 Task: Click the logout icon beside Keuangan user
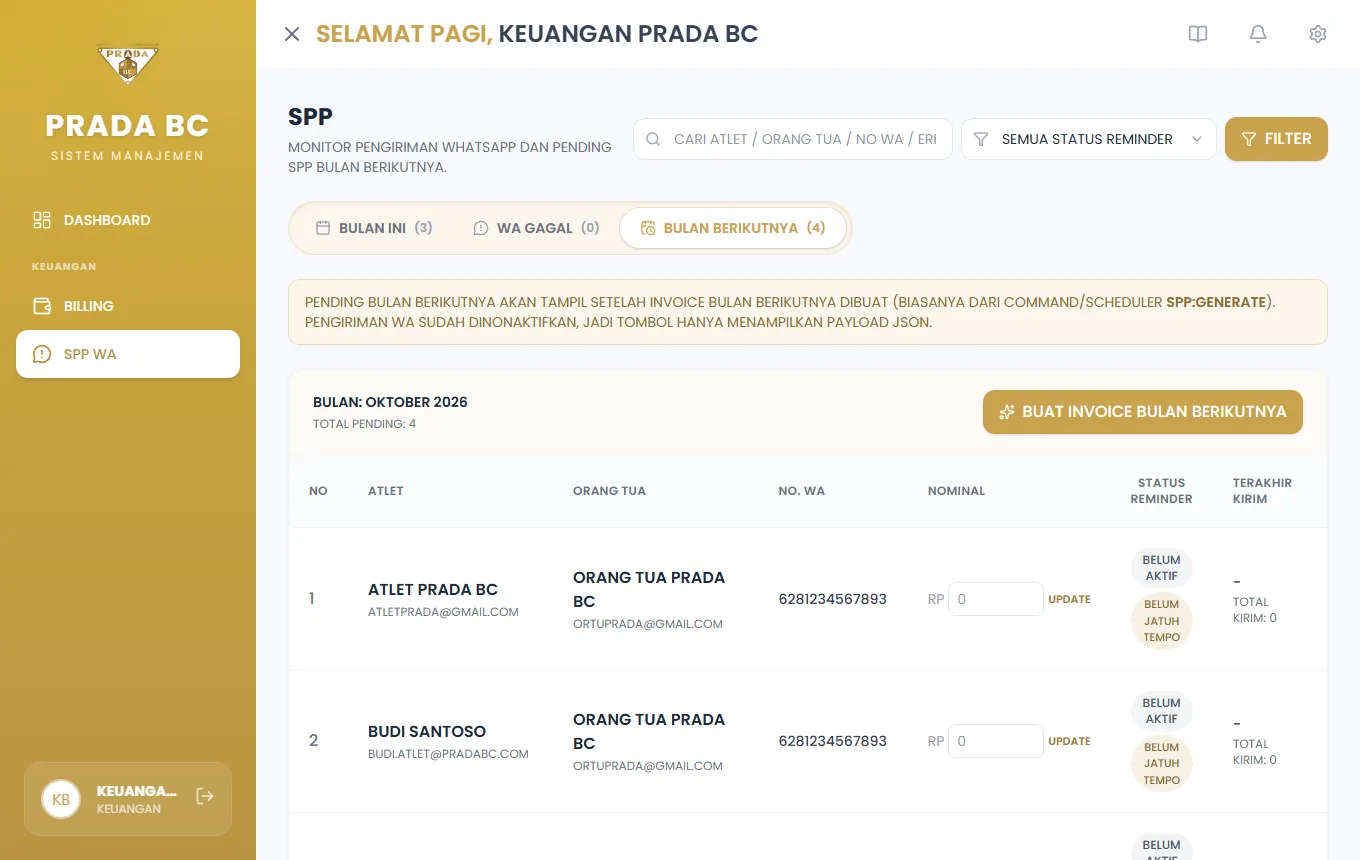point(205,796)
